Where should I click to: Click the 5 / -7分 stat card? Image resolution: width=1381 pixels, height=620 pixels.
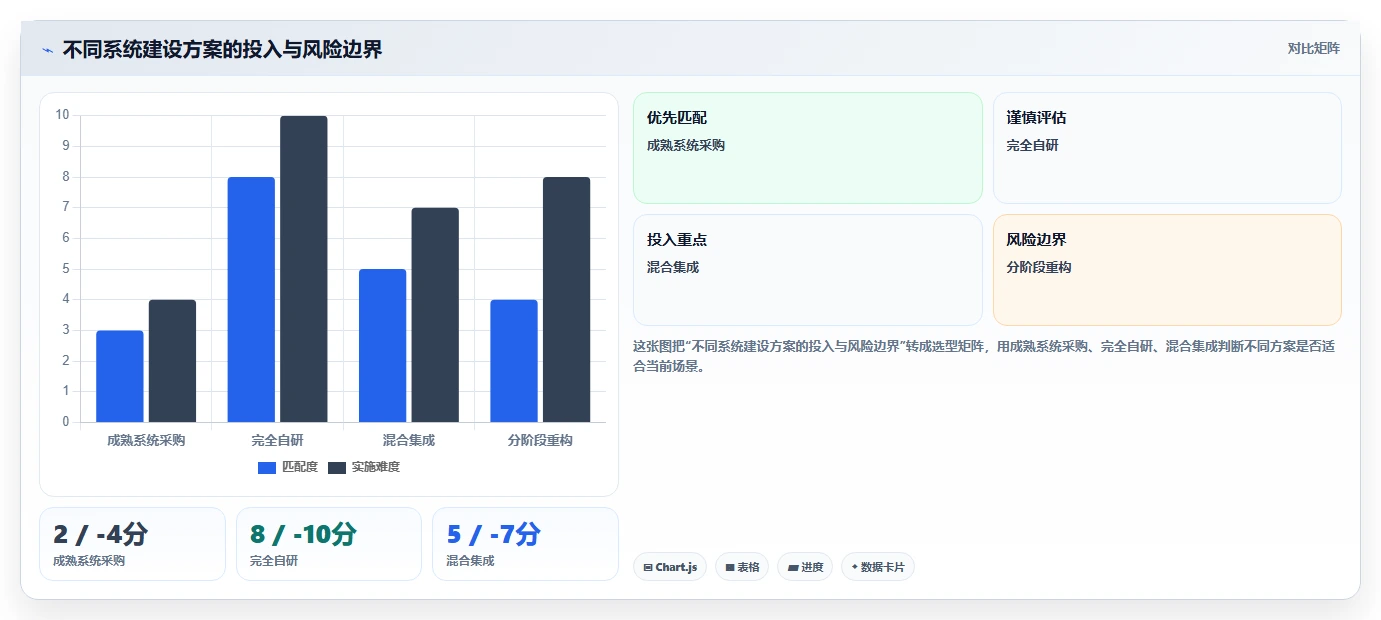[x=525, y=544]
